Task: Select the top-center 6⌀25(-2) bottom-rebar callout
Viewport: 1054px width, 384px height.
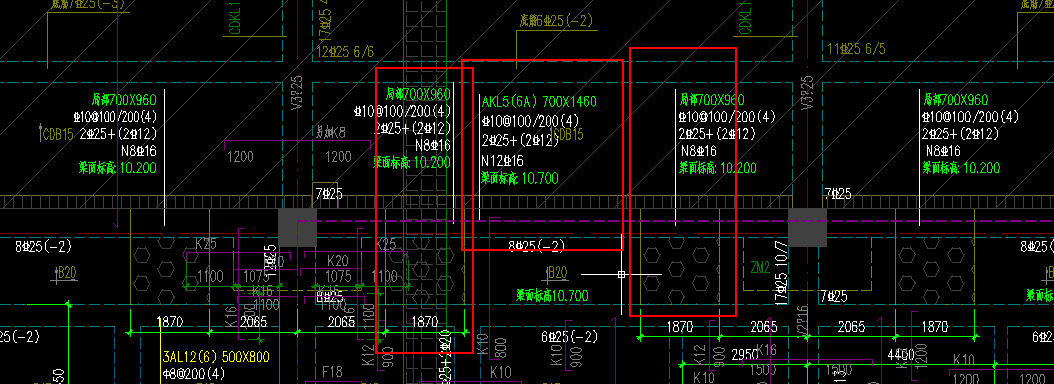Action: click(555, 21)
